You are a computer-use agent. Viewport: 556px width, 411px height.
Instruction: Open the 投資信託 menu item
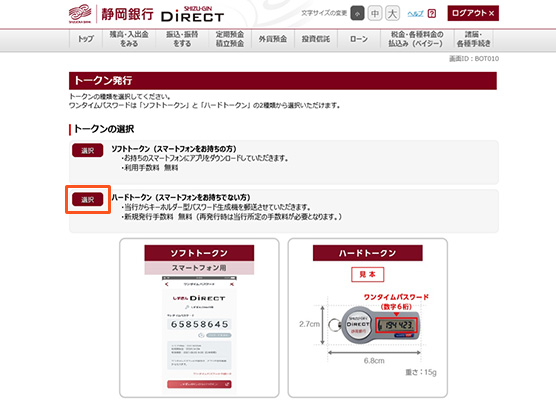(316, 39)
